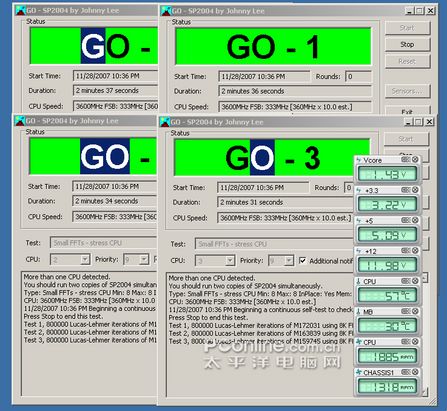Close the +3.3 voltage widget

pos(415,190)
